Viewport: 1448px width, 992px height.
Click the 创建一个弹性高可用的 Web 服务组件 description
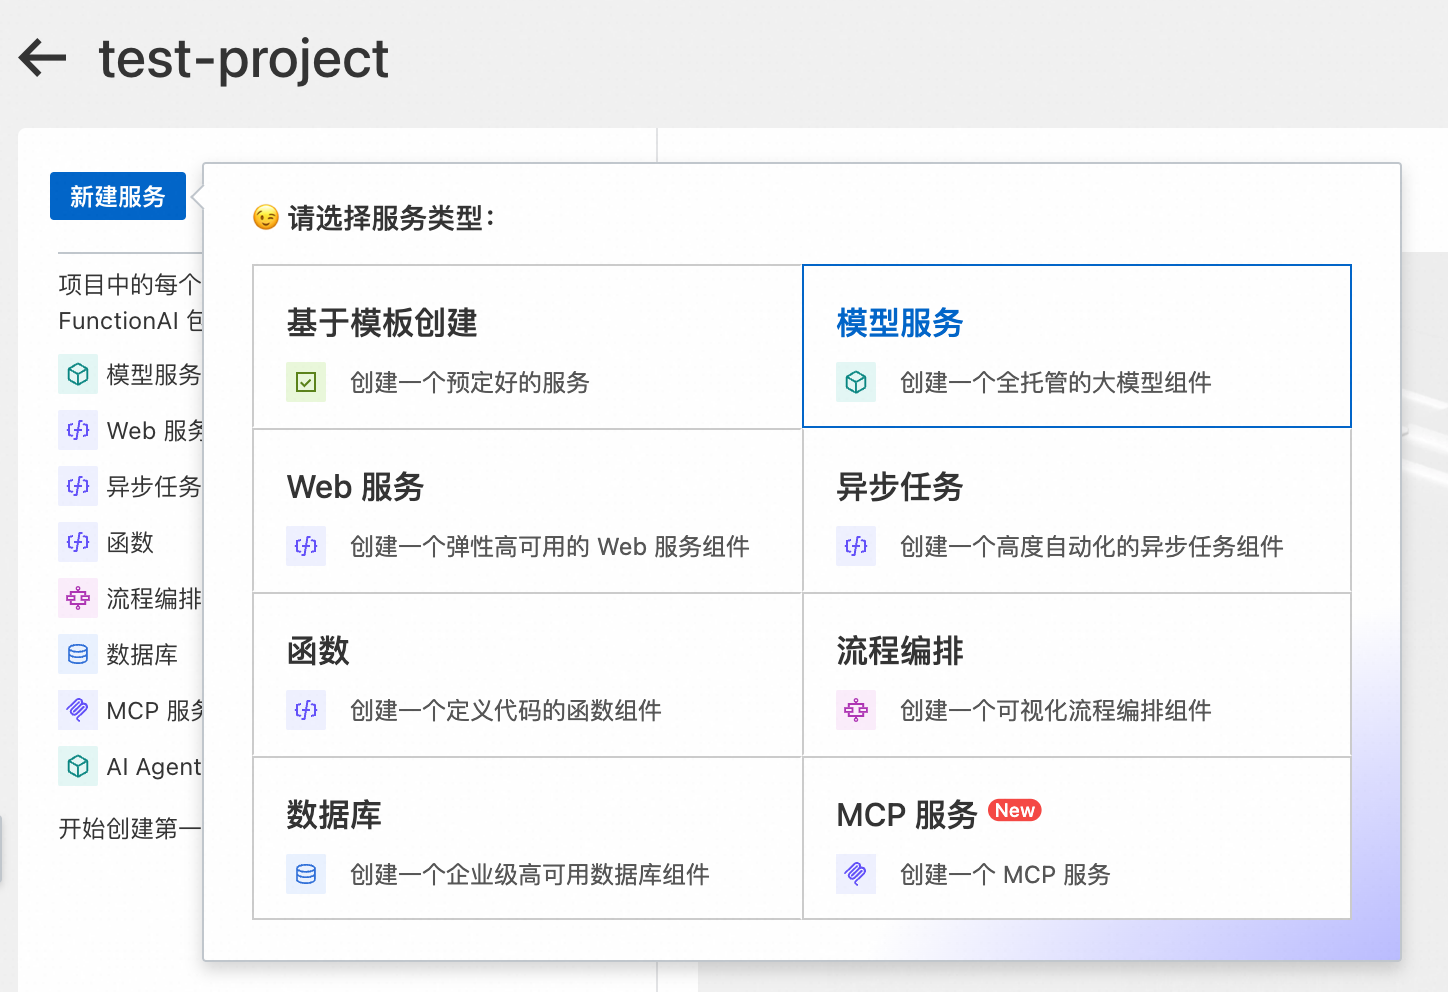coord(550,546)
